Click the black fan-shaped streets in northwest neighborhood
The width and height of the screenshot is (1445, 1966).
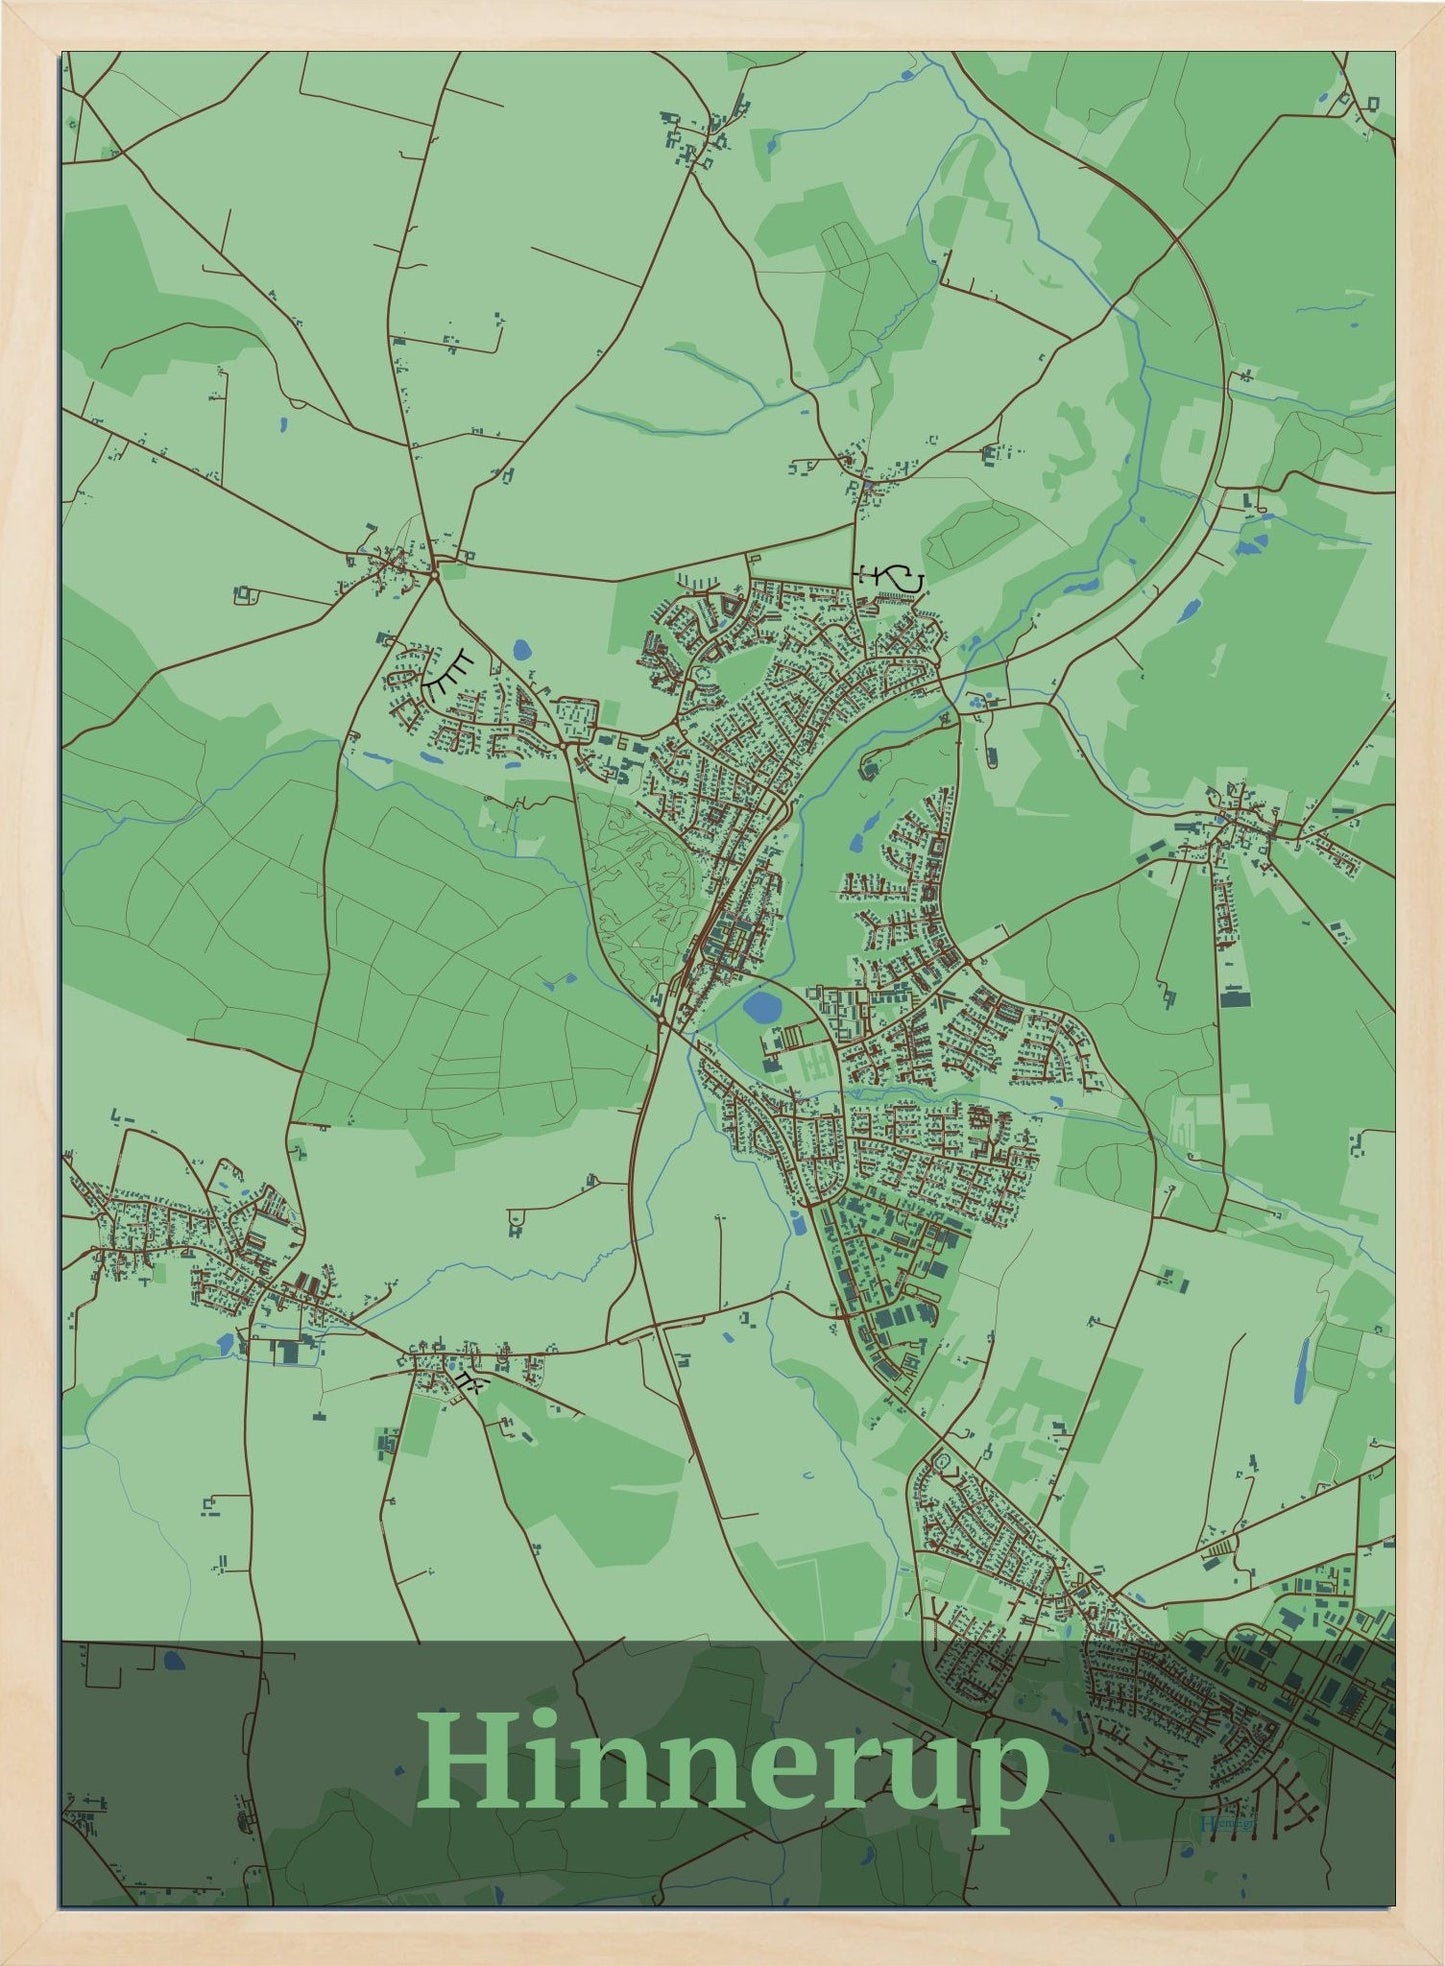pos(450,671)
